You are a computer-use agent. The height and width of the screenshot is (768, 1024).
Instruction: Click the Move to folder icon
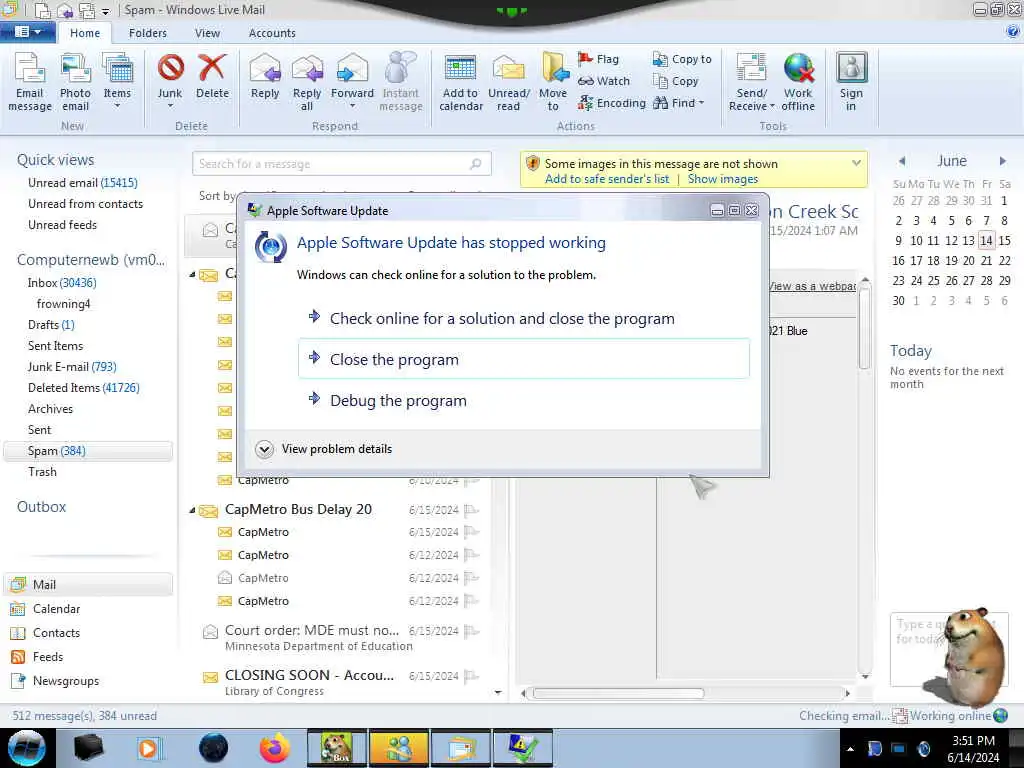point(553,82)
